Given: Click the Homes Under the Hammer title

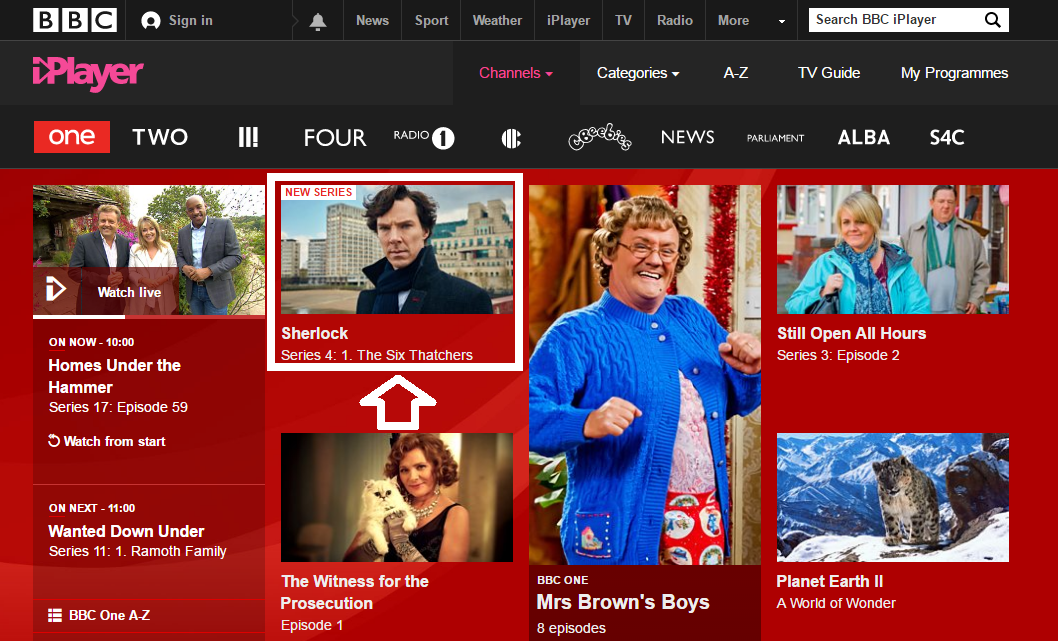Looking at the screenshot, I should pos(115,376).
